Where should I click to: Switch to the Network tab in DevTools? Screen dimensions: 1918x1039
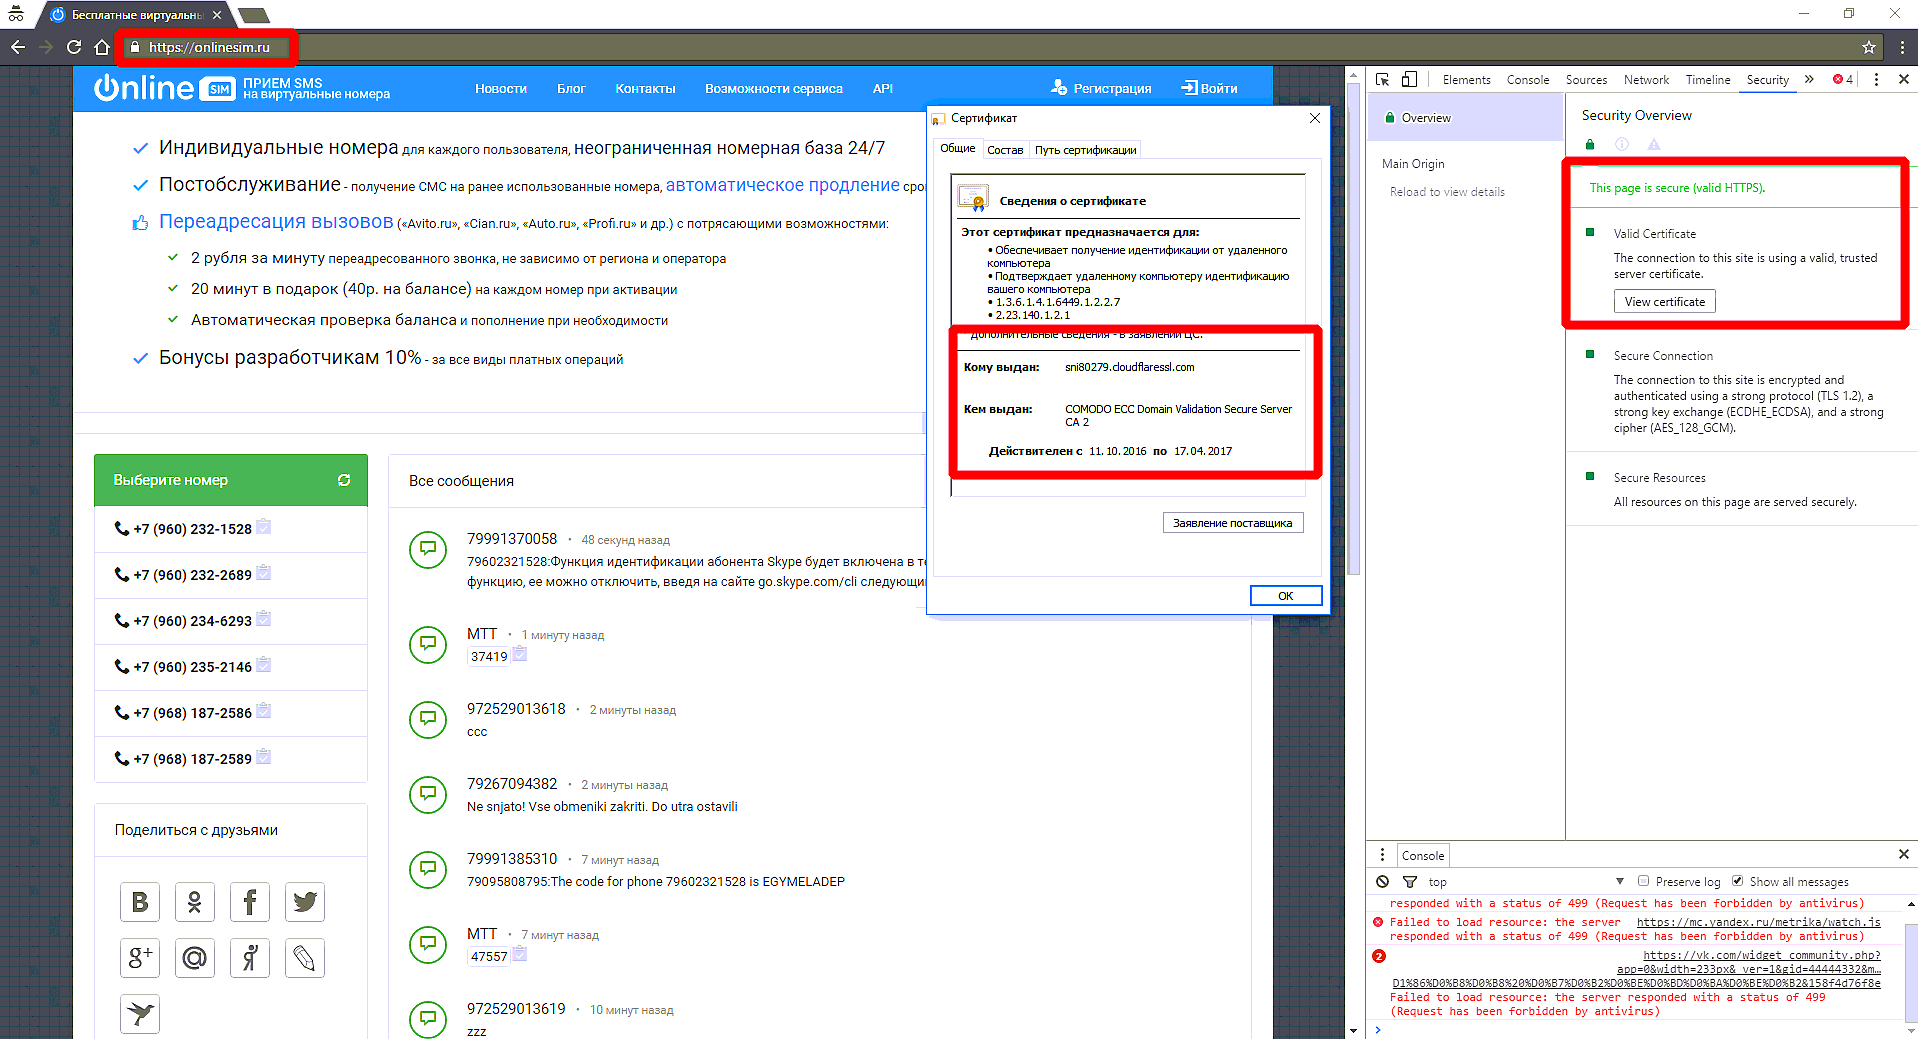point(1646,80)
